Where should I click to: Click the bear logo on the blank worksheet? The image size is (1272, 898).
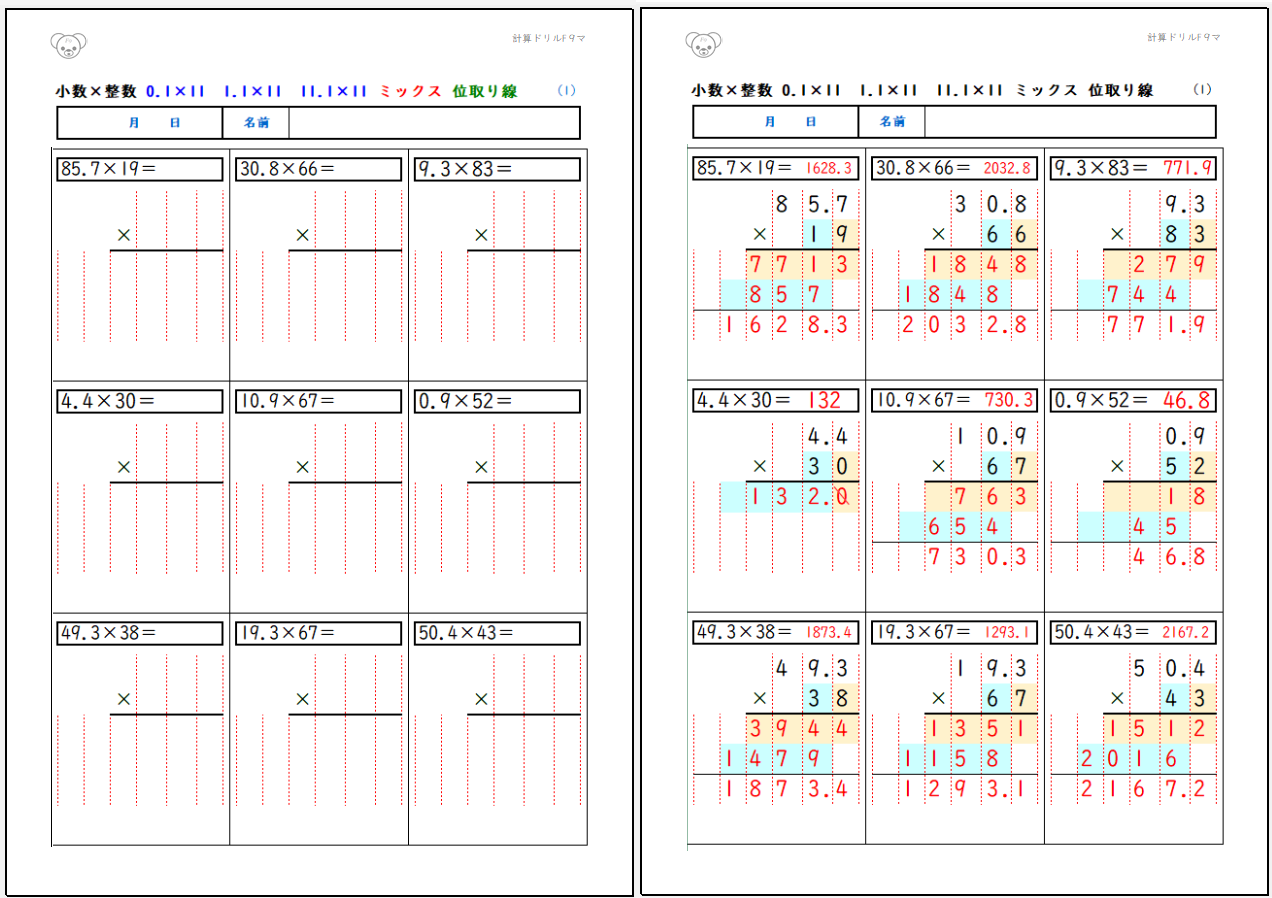pos(68,44)
